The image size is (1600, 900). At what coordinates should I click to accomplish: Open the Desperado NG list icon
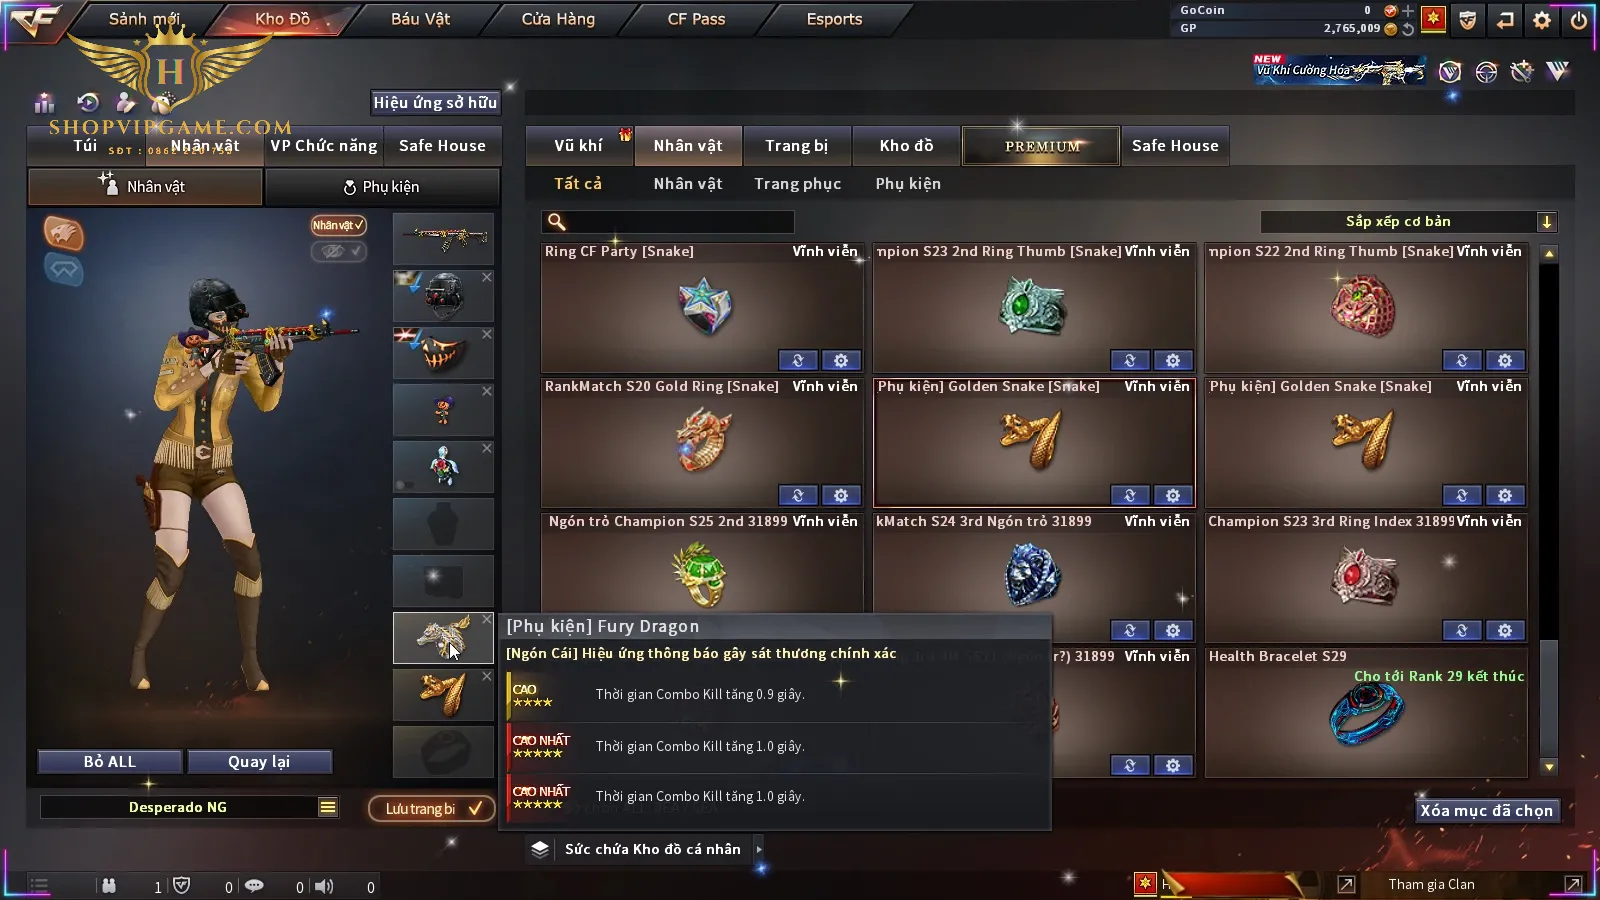point(328,807)
